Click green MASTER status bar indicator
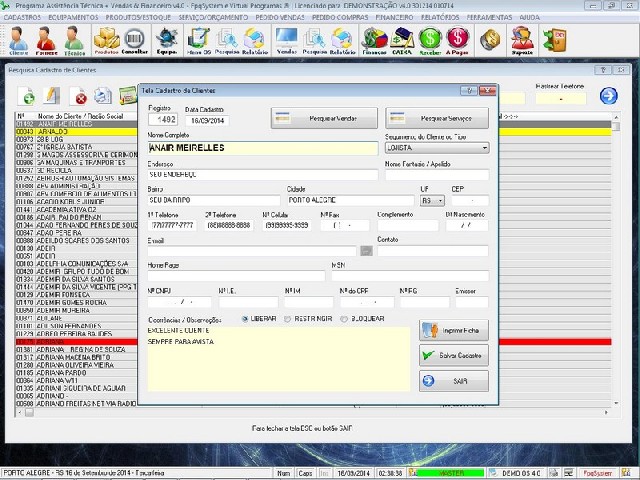 451,473
